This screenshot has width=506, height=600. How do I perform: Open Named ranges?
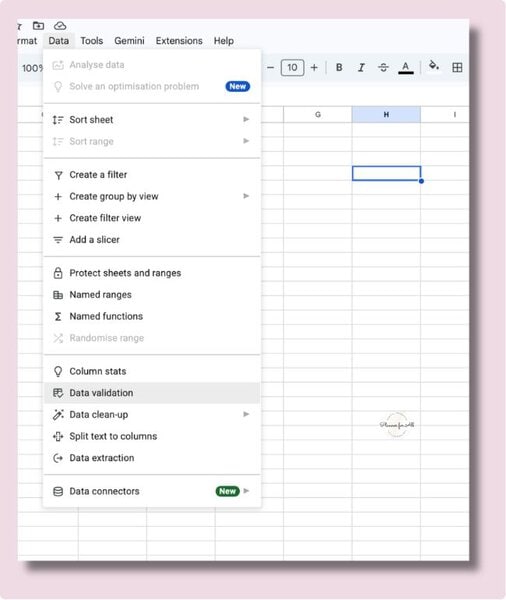click(152, 295)
